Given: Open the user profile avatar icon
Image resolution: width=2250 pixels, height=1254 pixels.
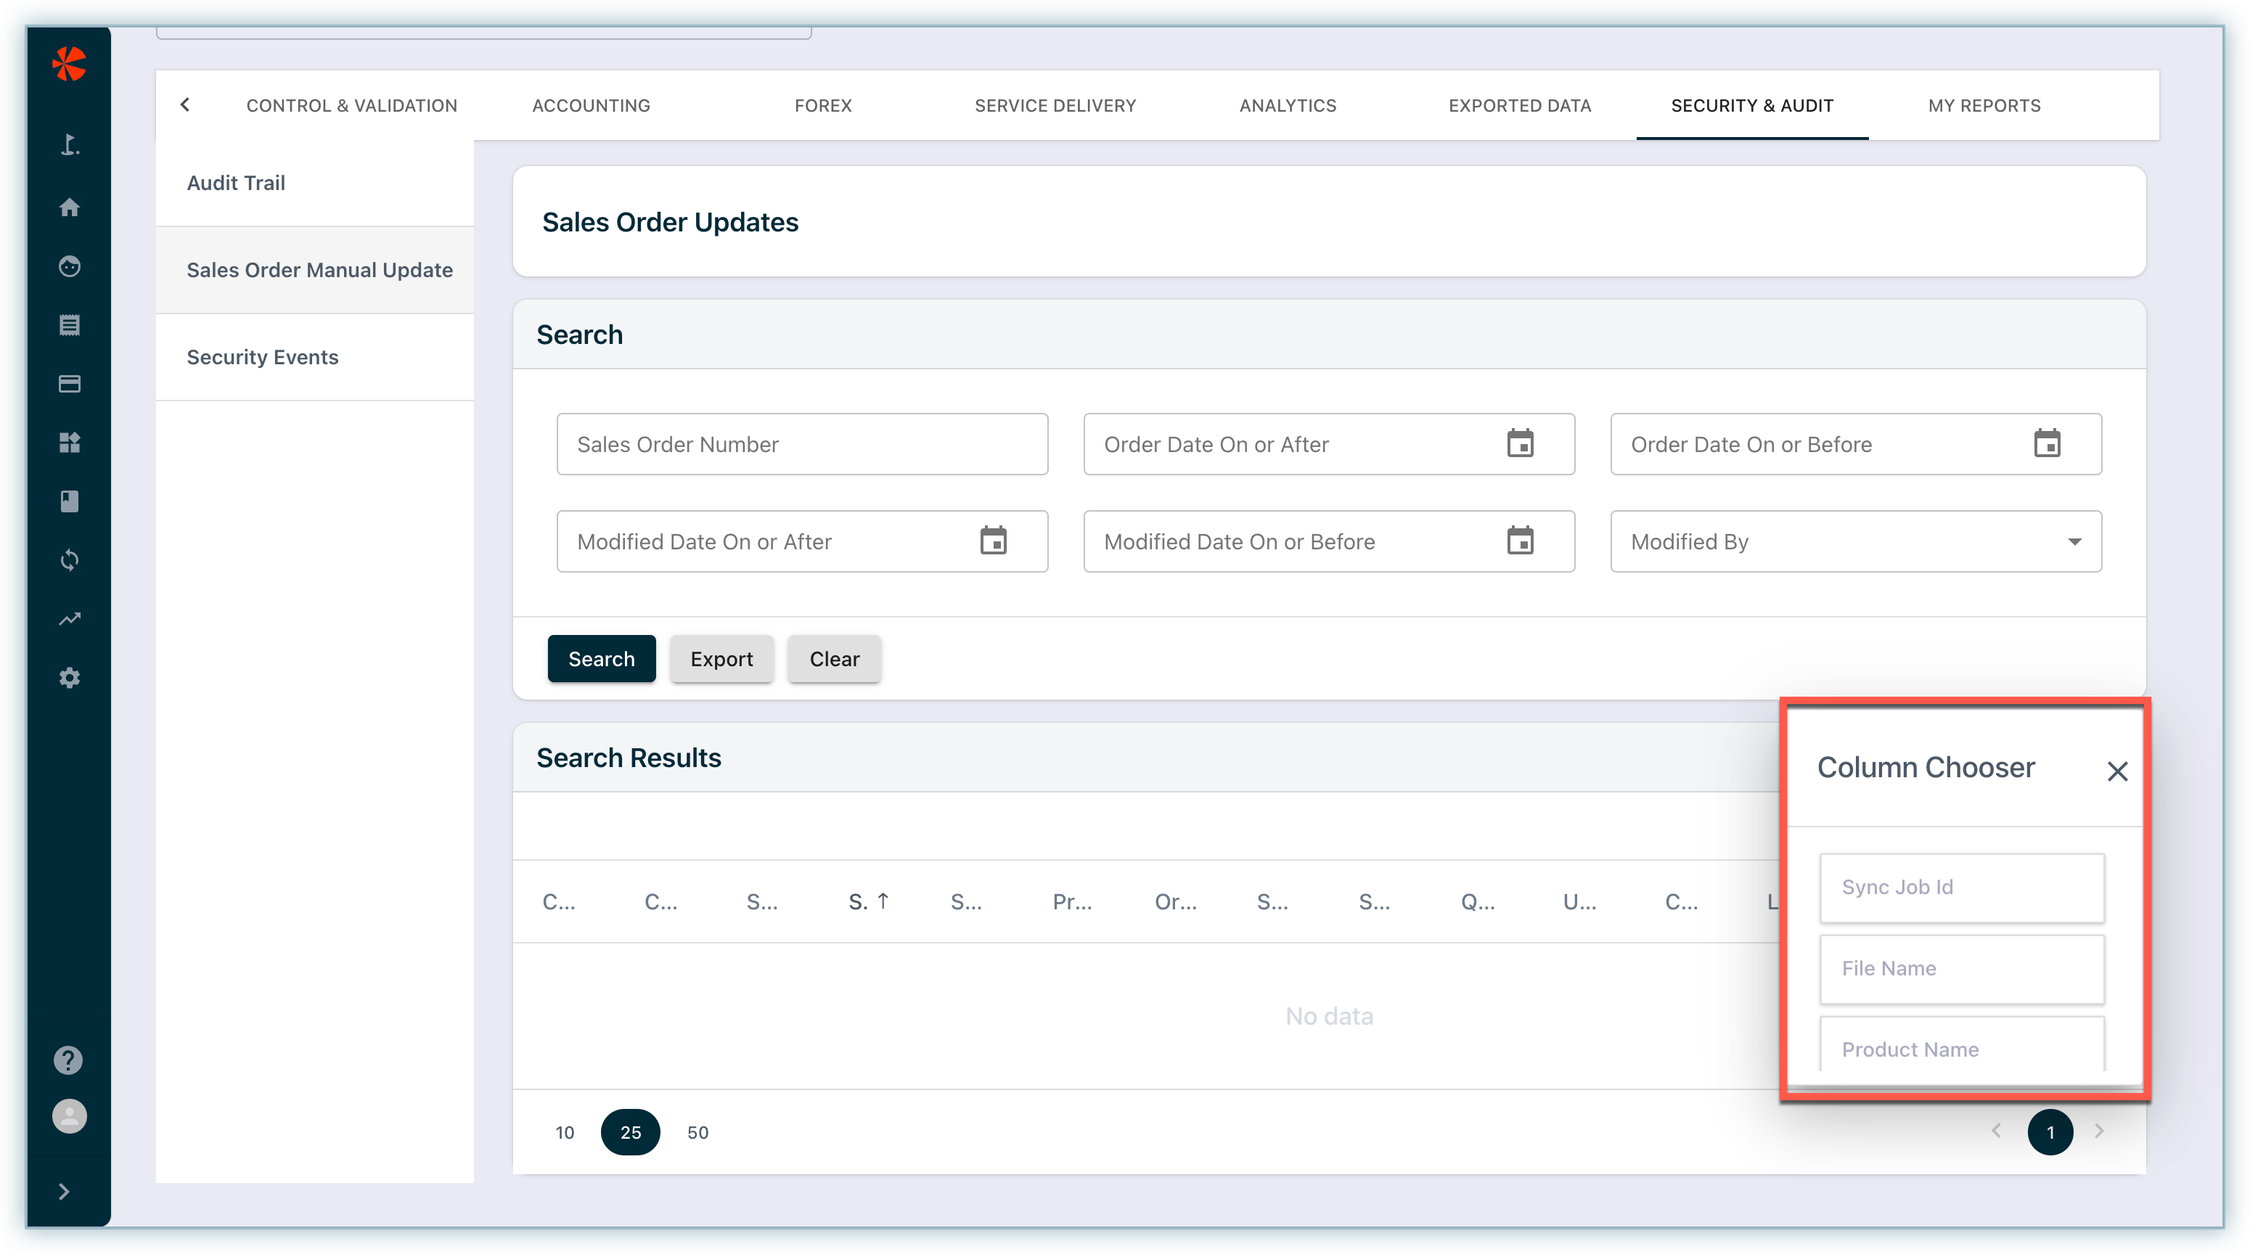Looking at the screenshot, I should 69,1116.
